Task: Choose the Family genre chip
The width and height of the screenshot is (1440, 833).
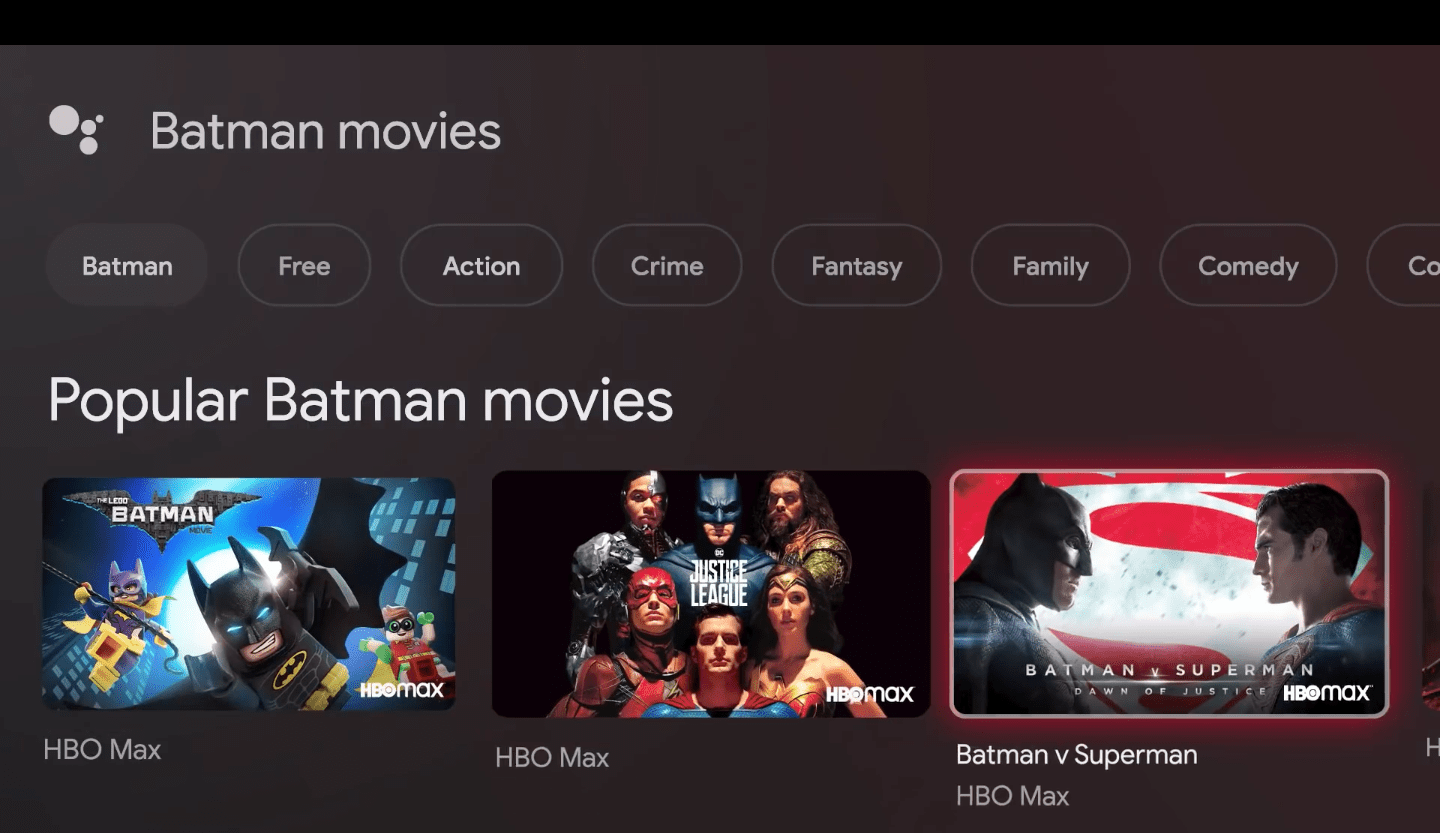Action: tap(1050, 266)
